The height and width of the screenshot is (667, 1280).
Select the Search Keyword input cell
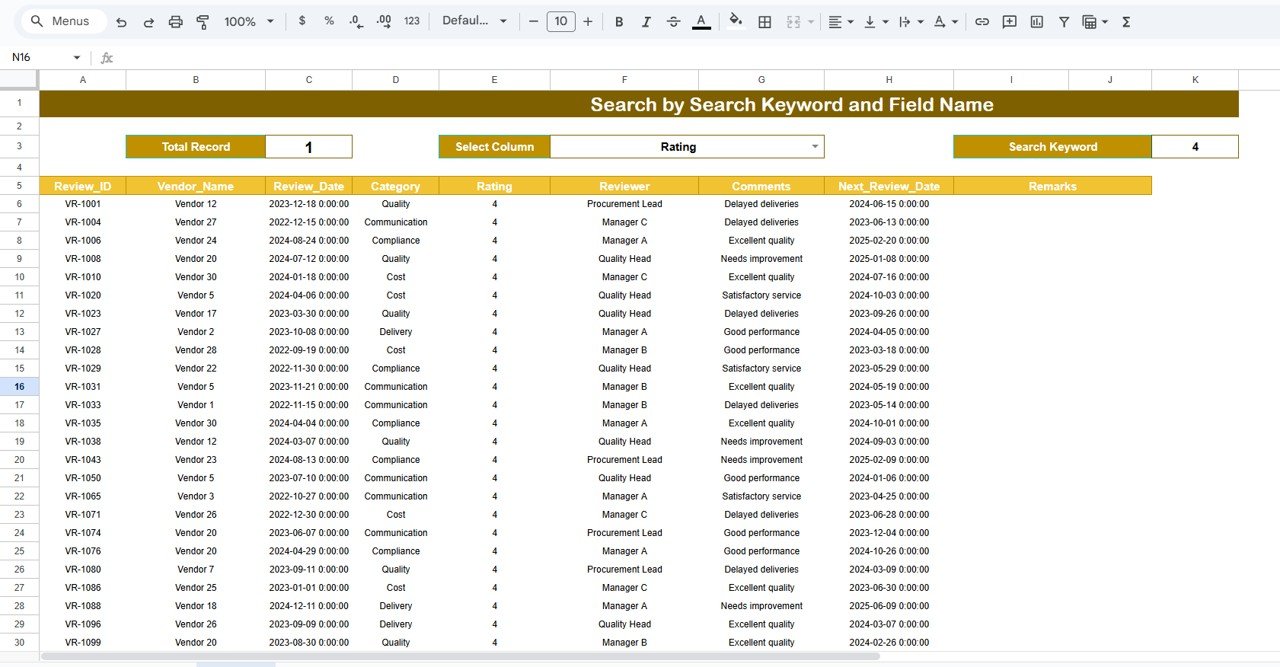1195,146
